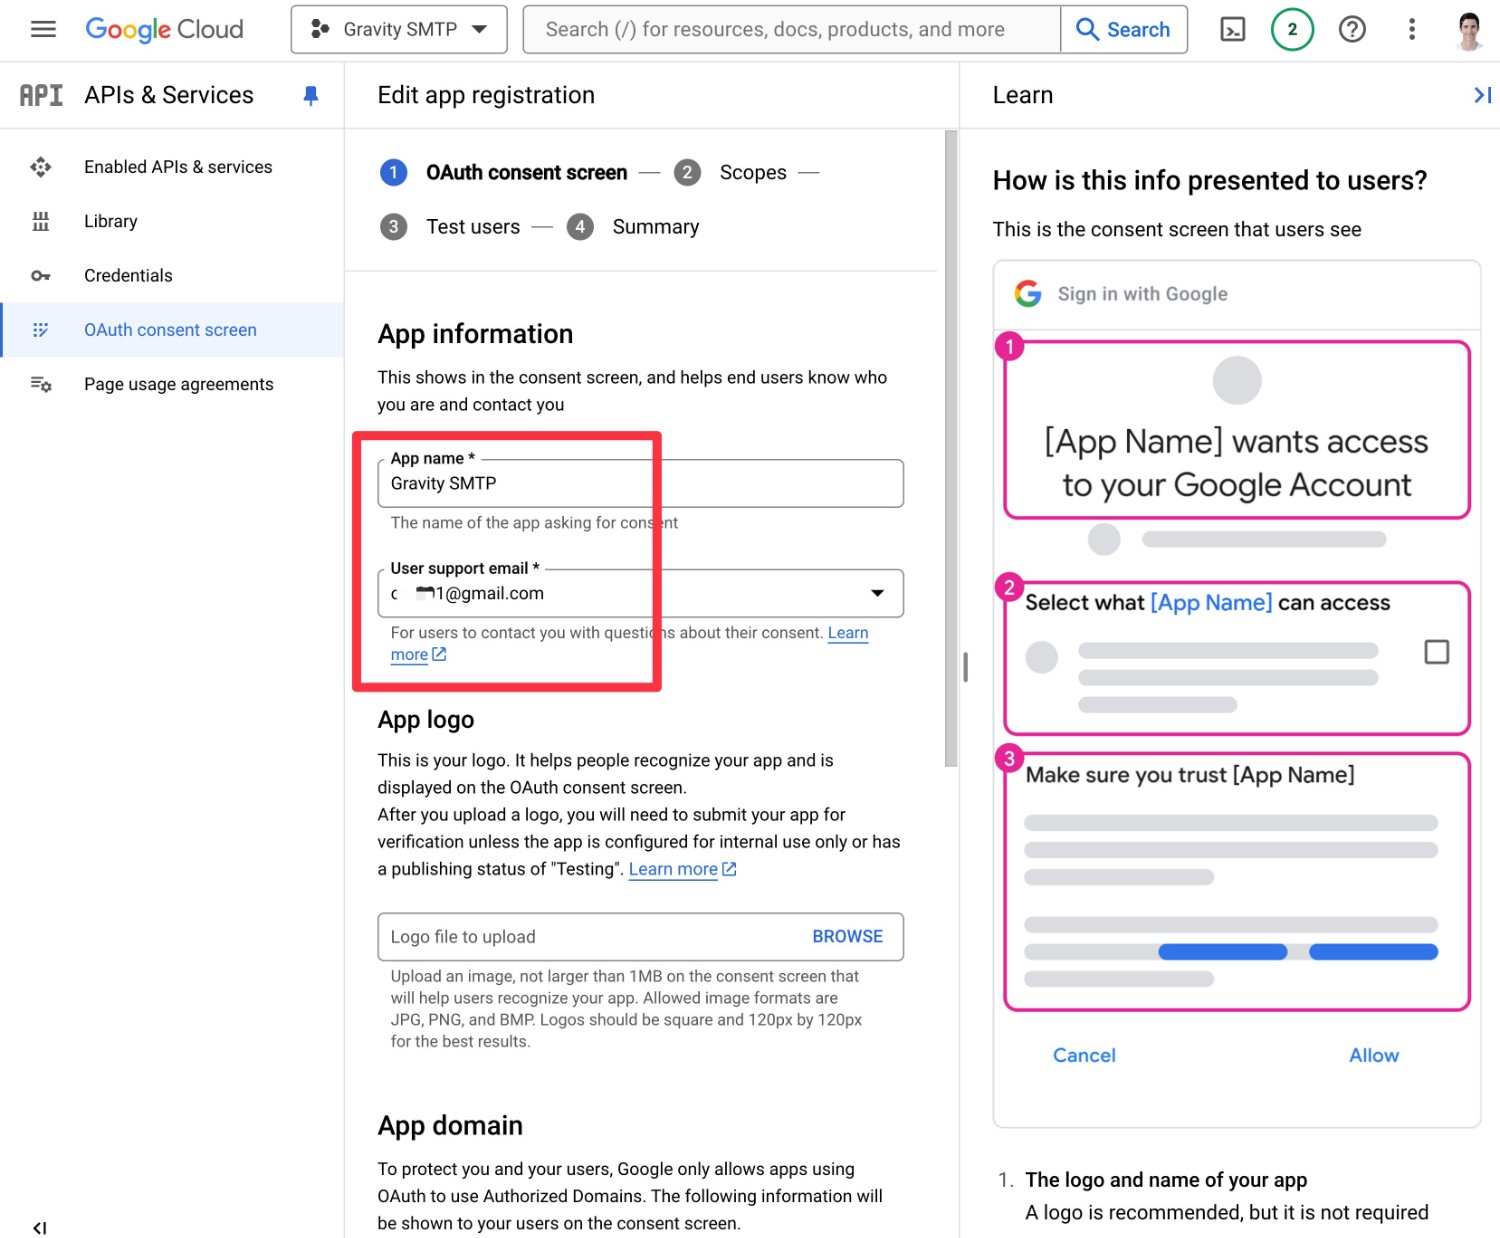Click the Learn panel title
The width and height of the screenshot is (1500, 1238).
click(1023, 95)
